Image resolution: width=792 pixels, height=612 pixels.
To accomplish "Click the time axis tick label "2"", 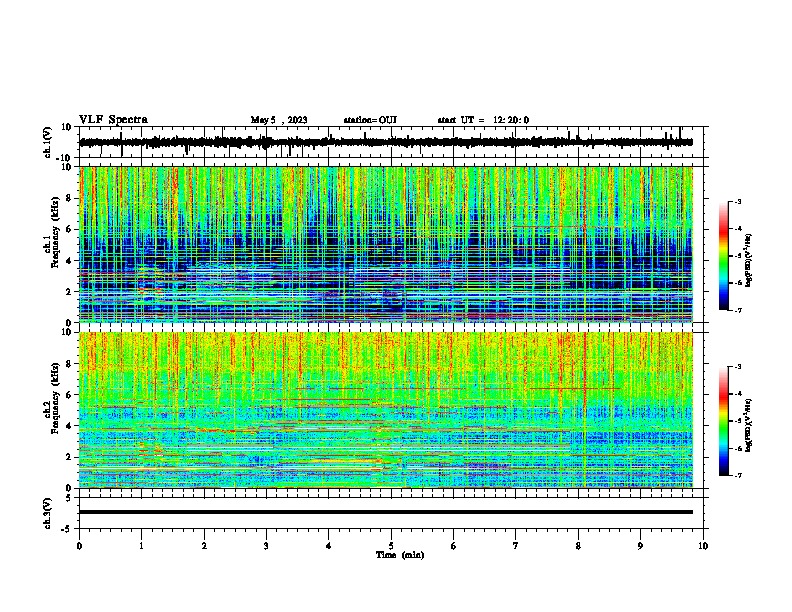I will click(x=204, y=546).
